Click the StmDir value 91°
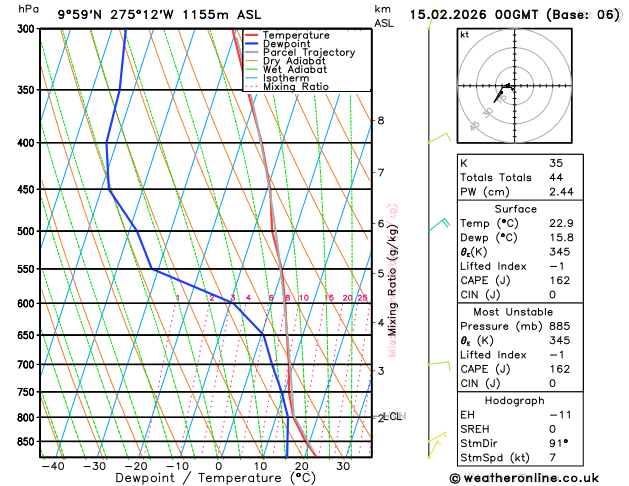629x486 pixels. (559, 443)
